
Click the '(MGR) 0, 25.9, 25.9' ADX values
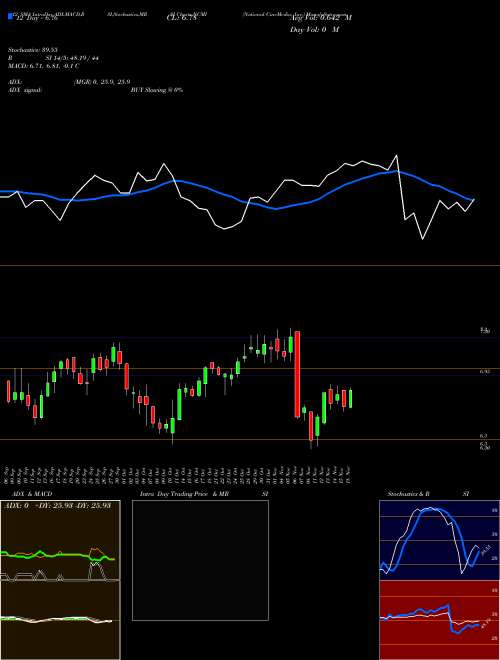pyautogui.click(x=101, y=82)
